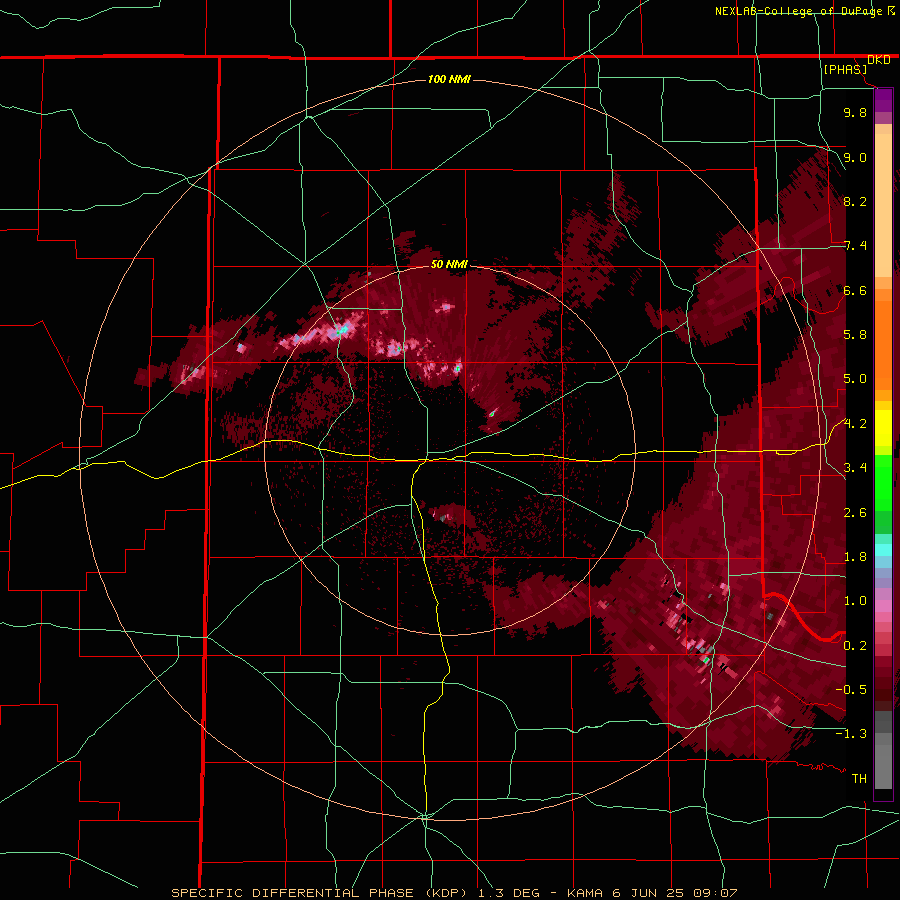Click the -1.3 legend value
900x900 pixels.
click(851, 734)
